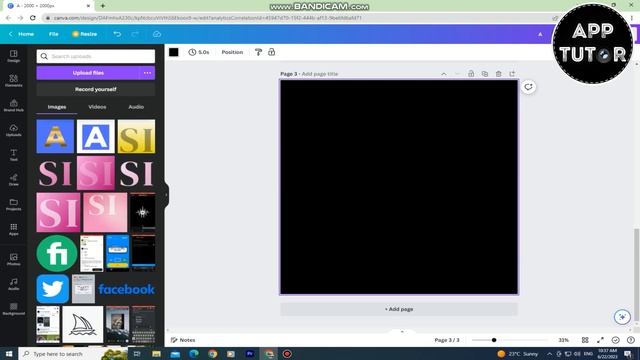This screenshot has height=360, width=640.
Task: Change the 5.0s page duration
Action: pos(199,52)
